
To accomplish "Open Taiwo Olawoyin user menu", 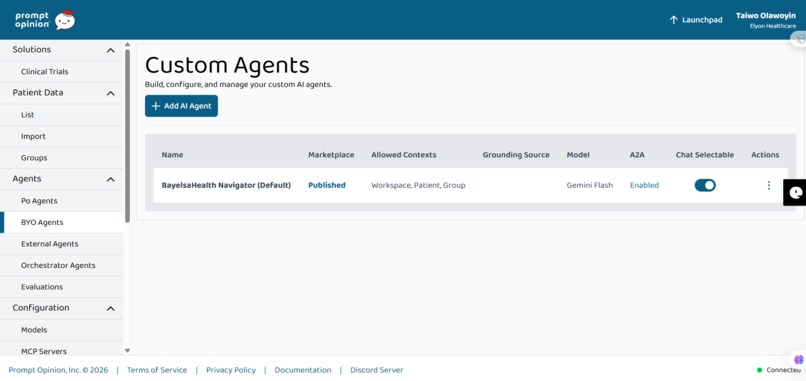I will click(765, 20).
